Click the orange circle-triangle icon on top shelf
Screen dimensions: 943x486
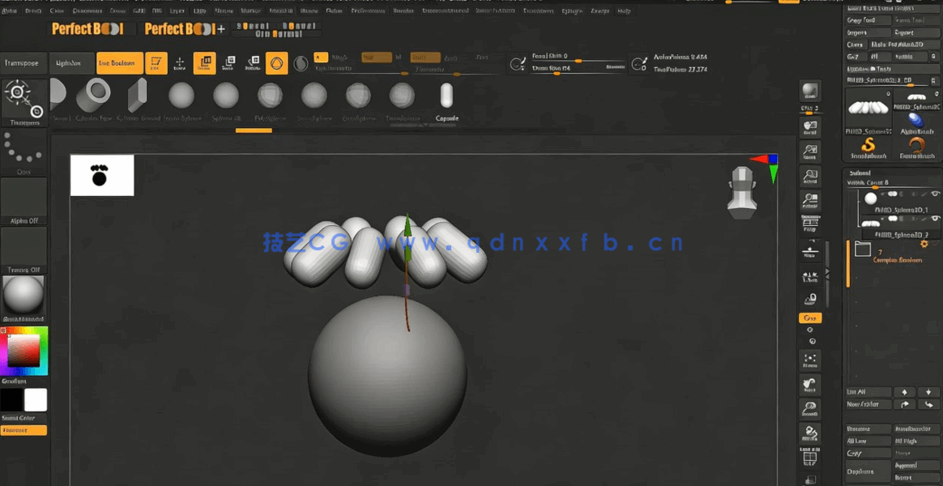pyautogui.click(x=277, y=63)
